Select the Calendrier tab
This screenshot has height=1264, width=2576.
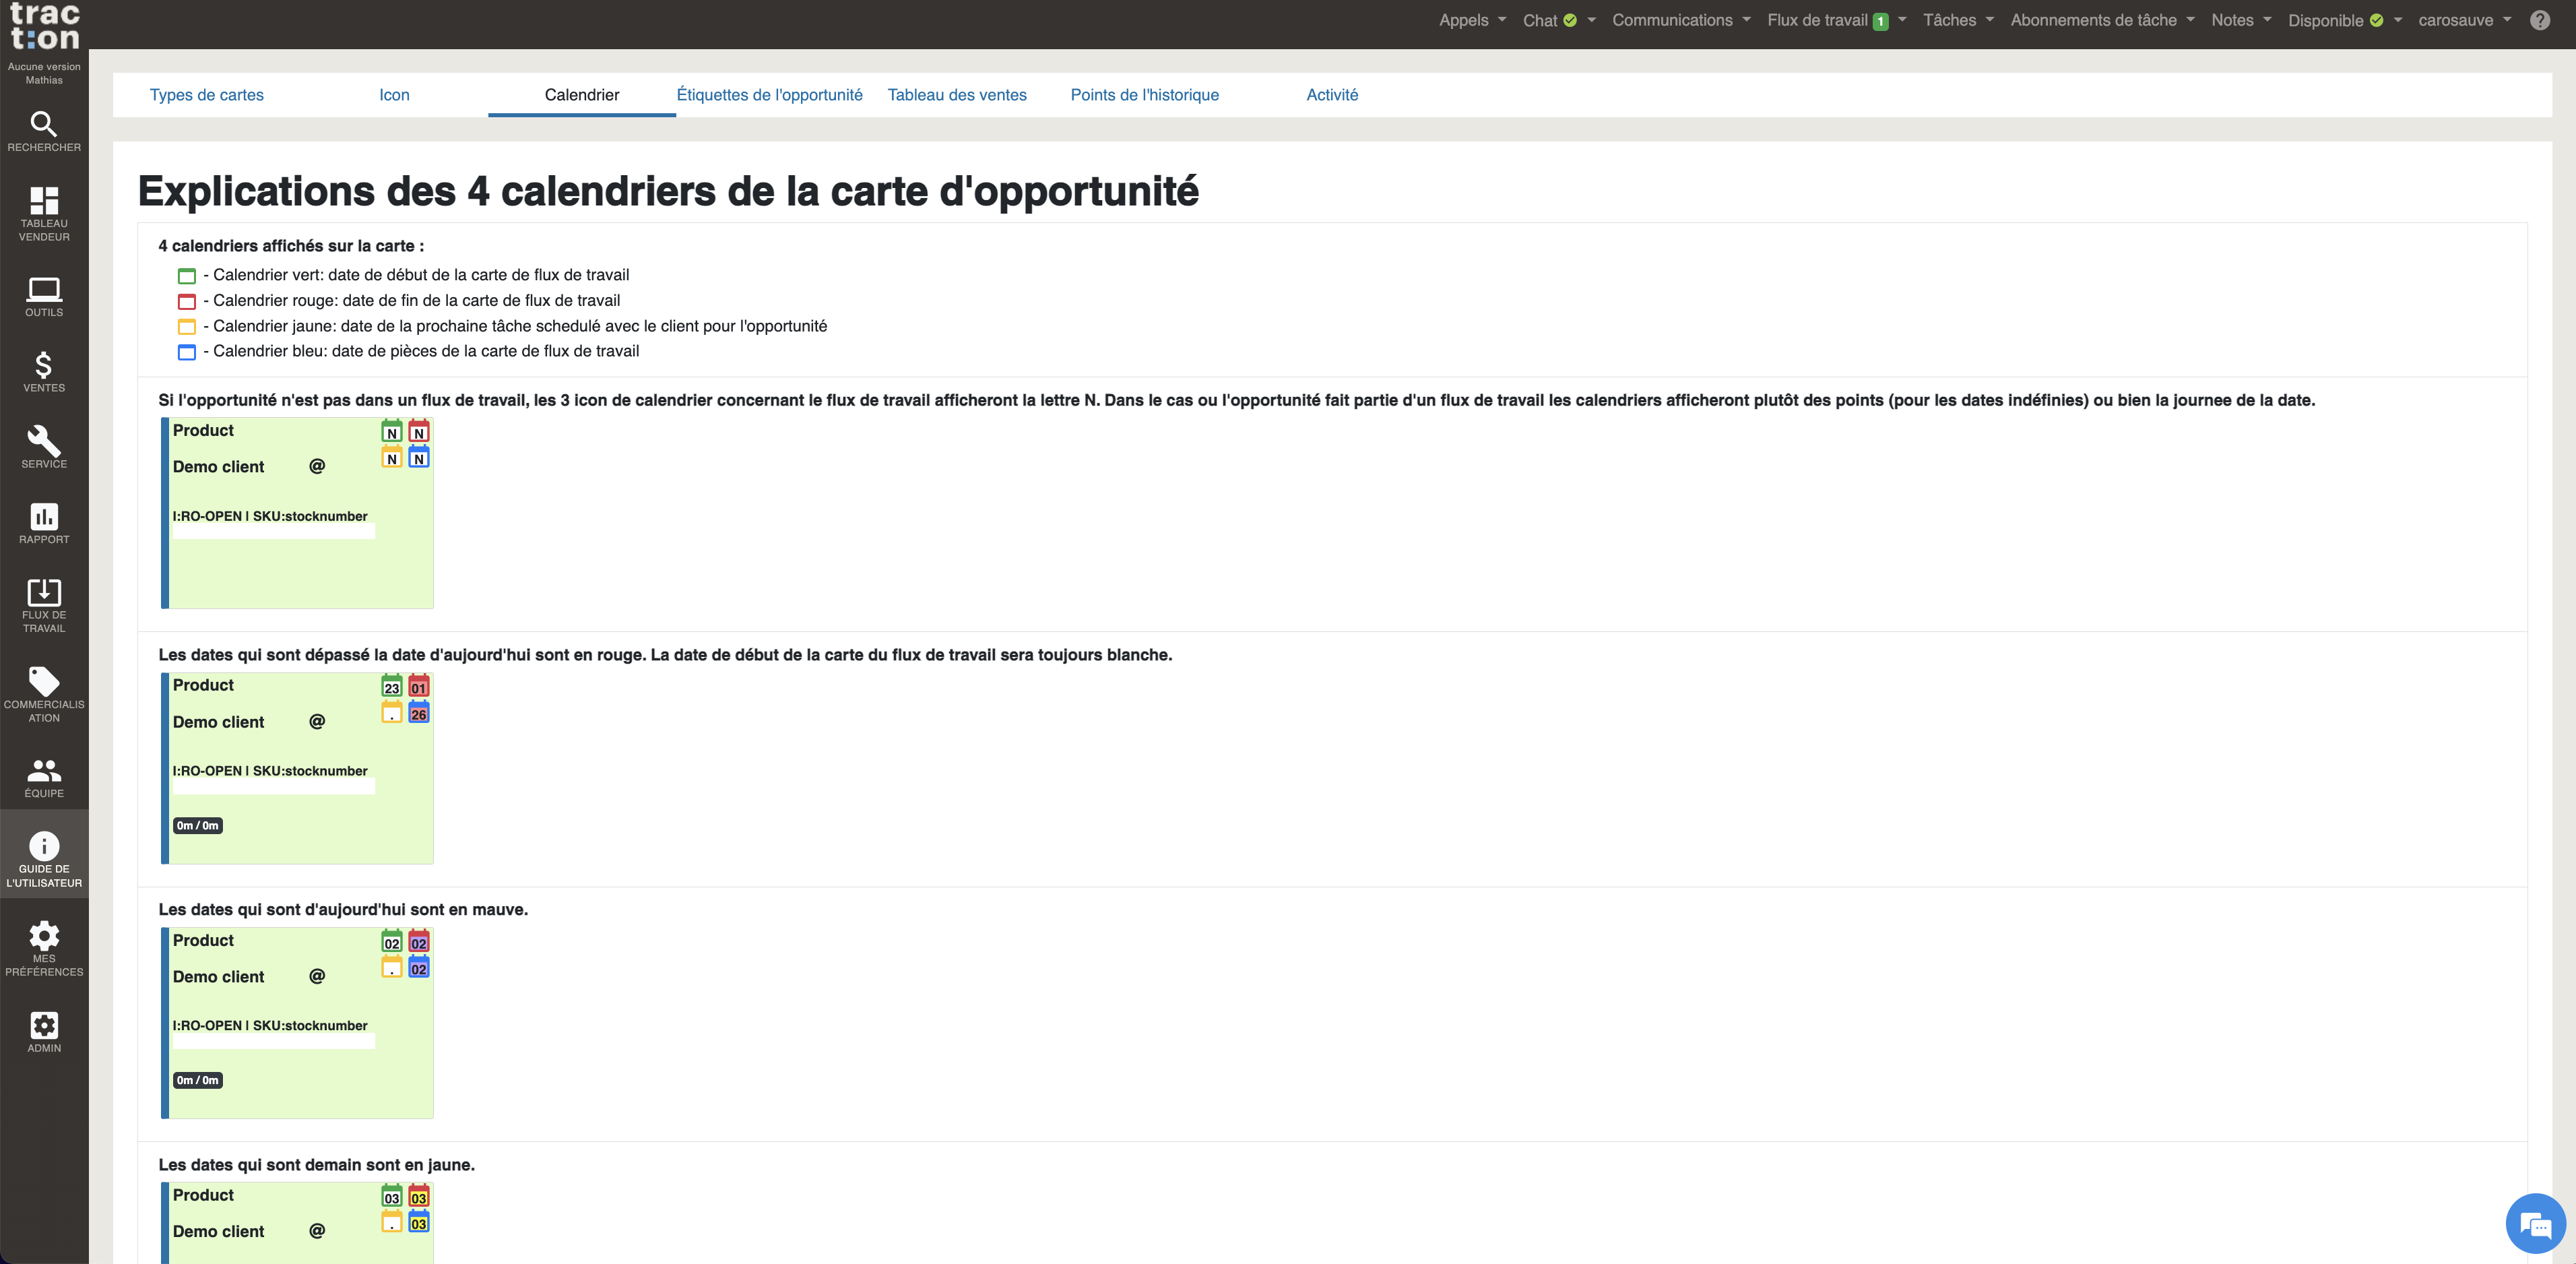click(582, 95)
